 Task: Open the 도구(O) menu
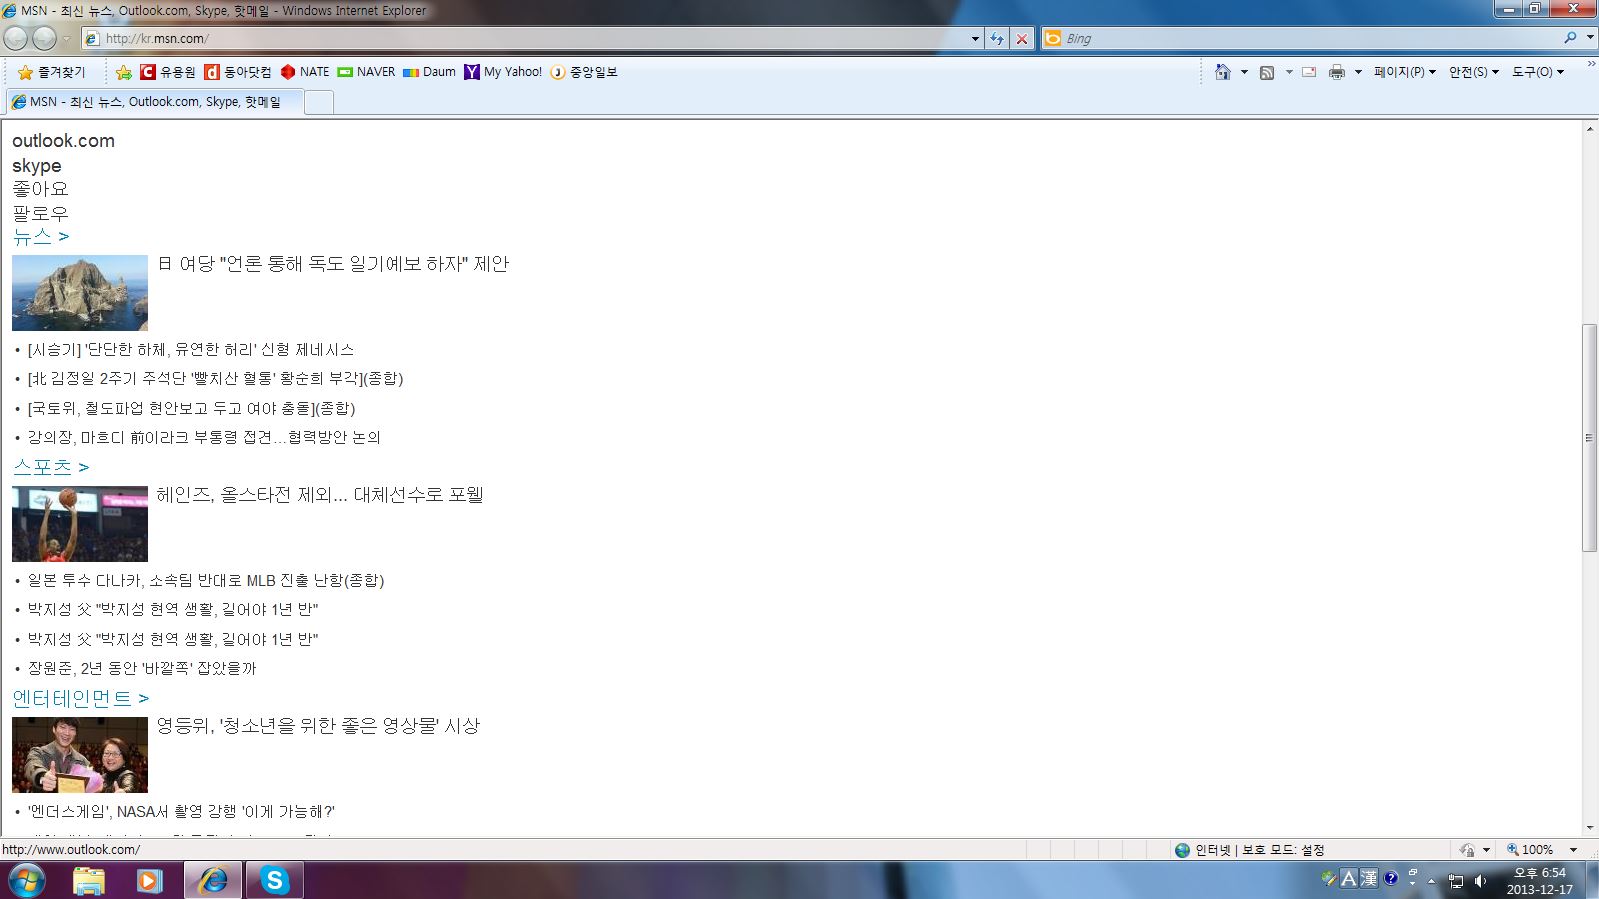tap(1537, 72)
